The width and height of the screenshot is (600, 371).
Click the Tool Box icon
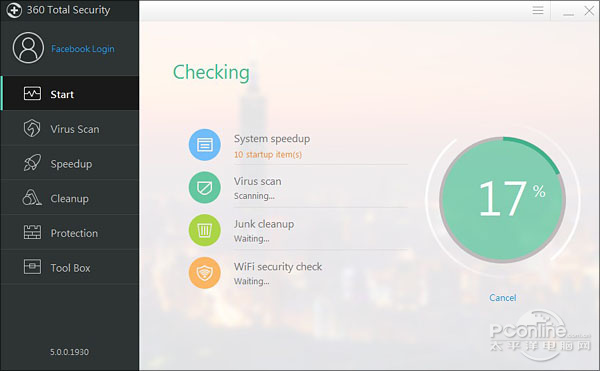(32, 267)
